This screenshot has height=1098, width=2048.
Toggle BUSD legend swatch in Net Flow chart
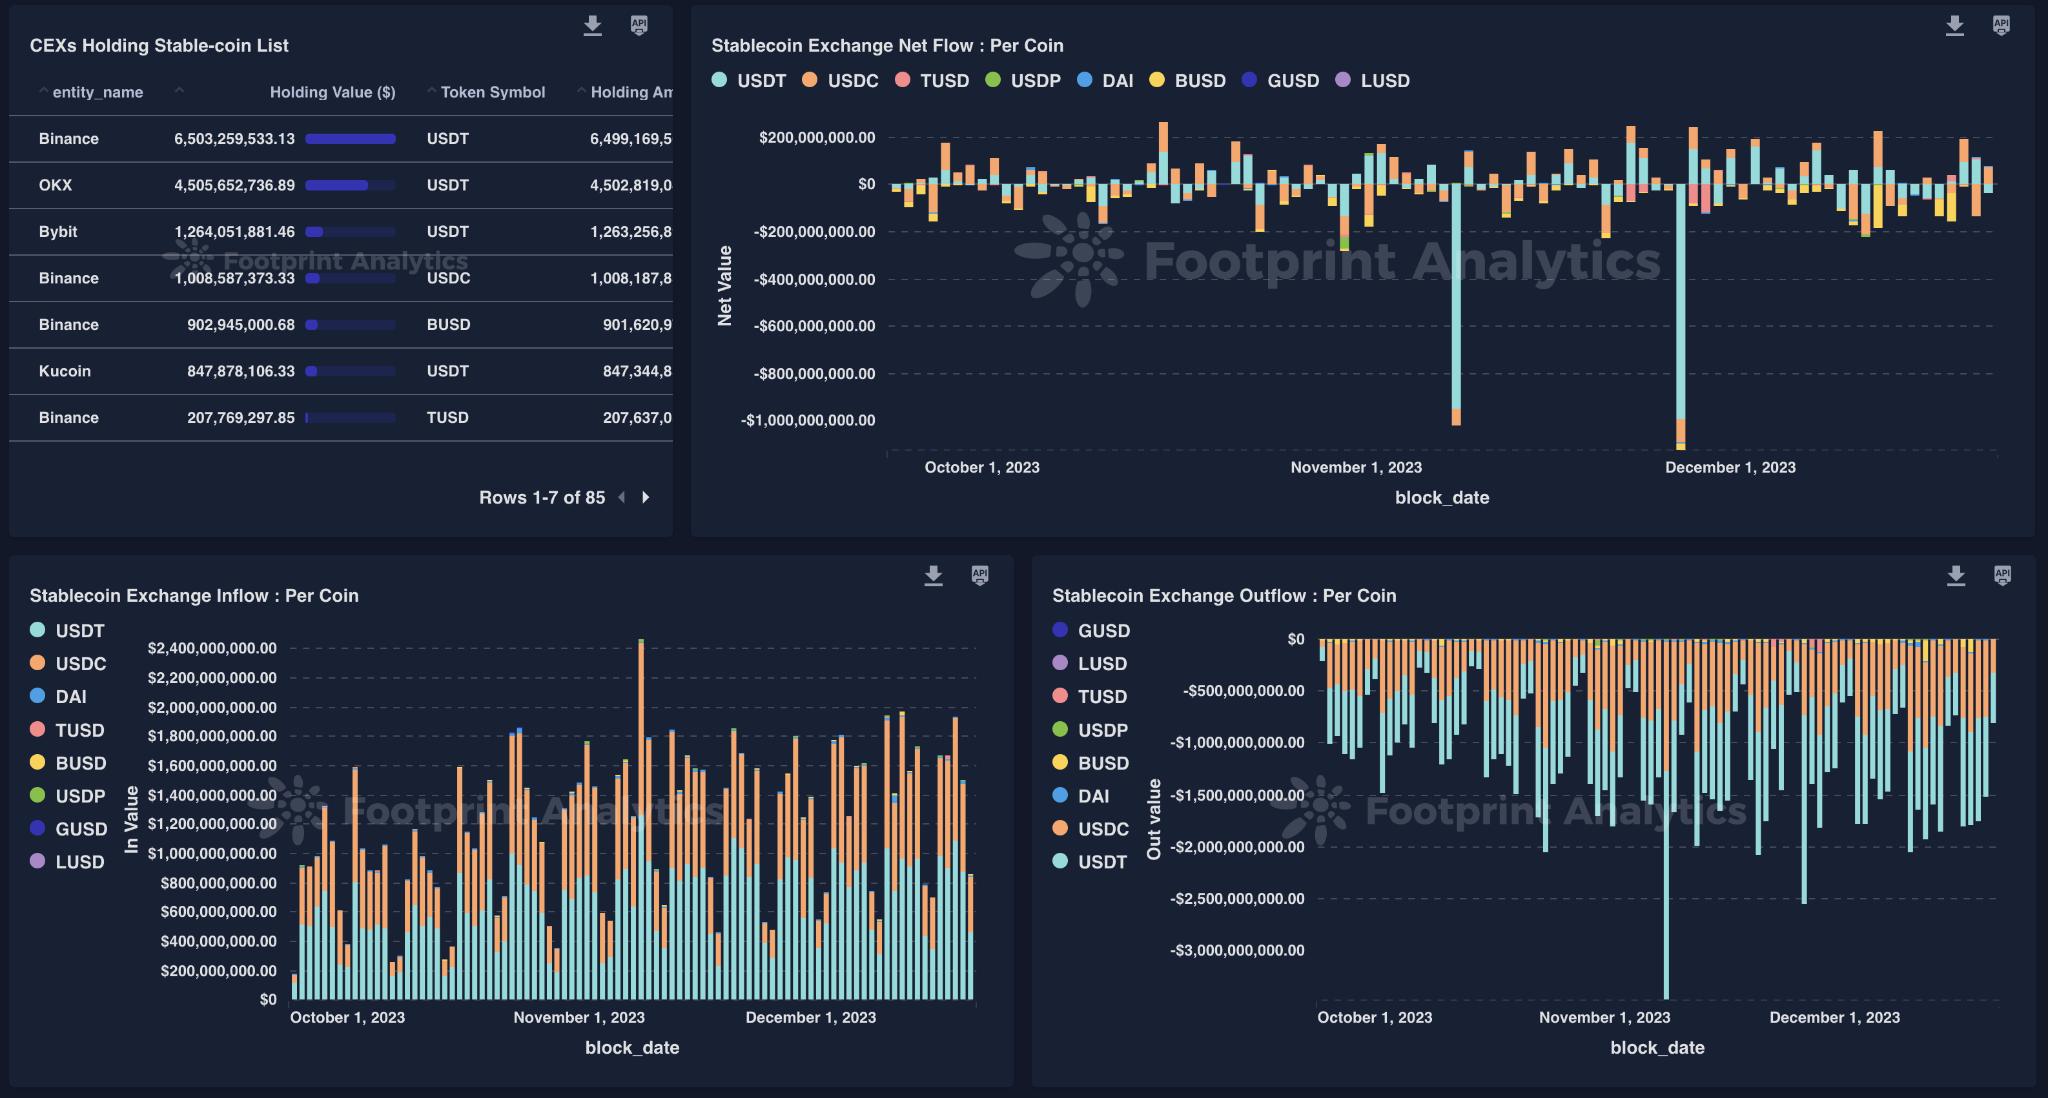(x=1157, y=80)
